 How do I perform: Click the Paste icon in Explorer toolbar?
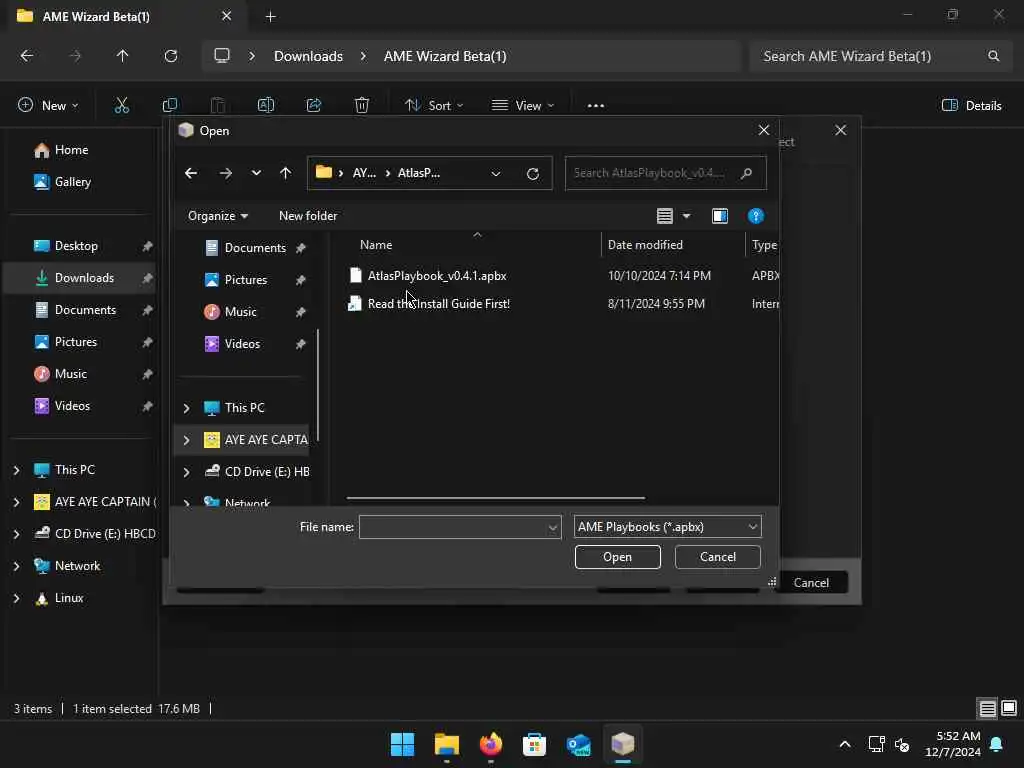(x=217, y=105)
